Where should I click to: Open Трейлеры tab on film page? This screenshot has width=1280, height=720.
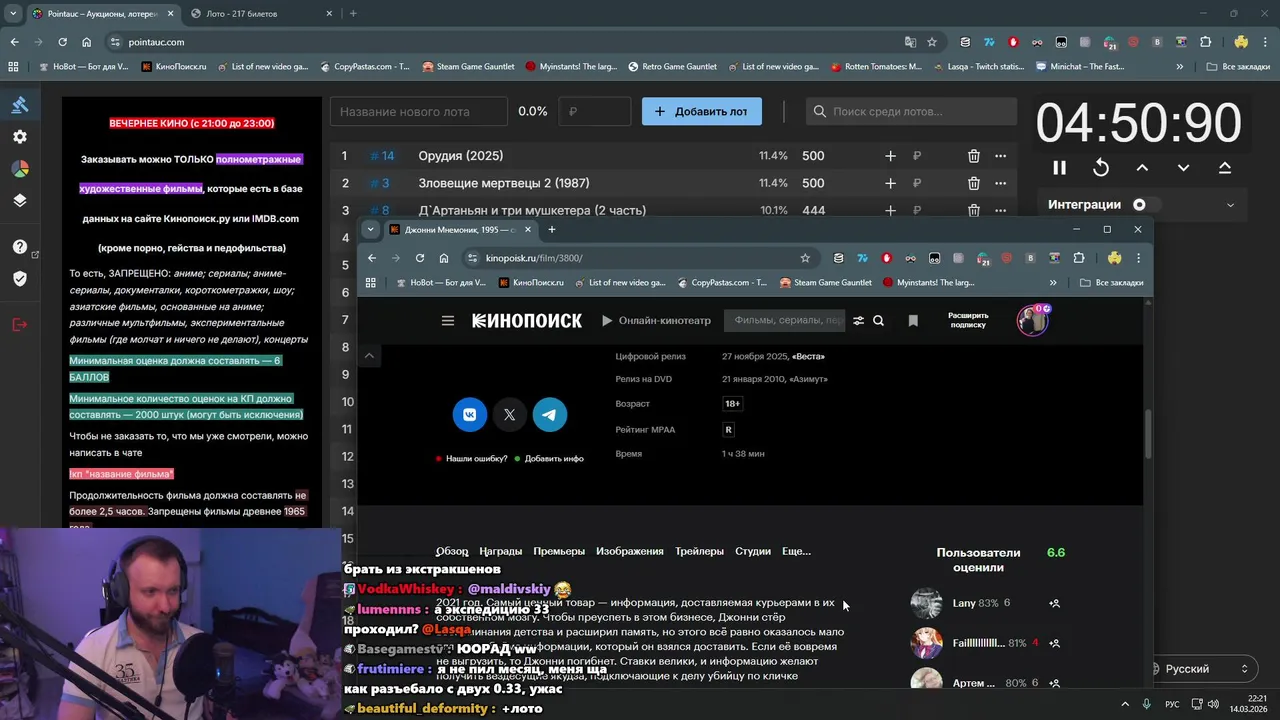coord(699,551)
